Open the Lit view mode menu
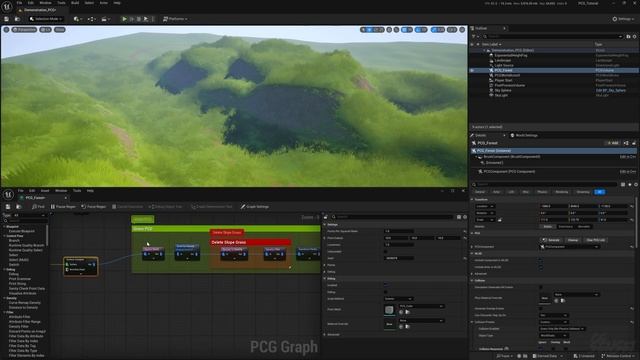 45,30
